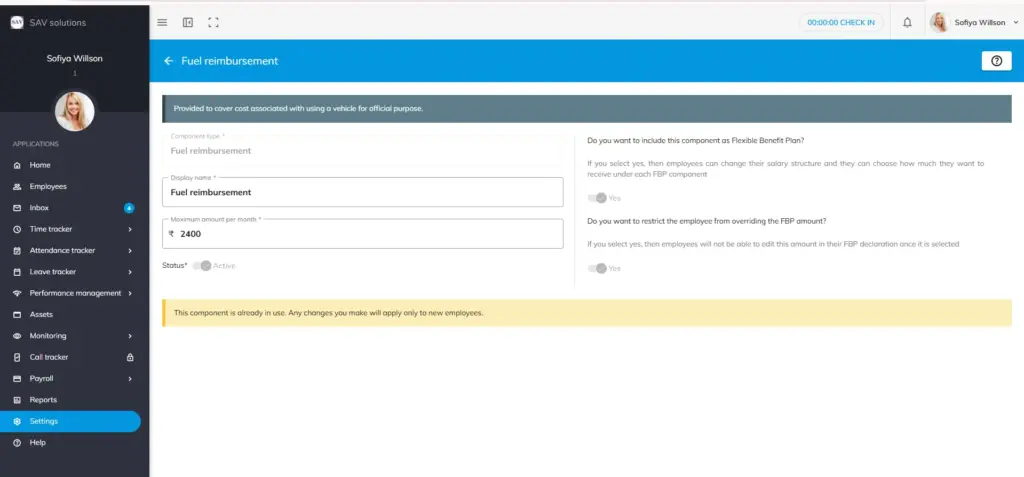Click the Attendance tracker calendar icon
This screenshot has height=477, width=1024.
17,251
